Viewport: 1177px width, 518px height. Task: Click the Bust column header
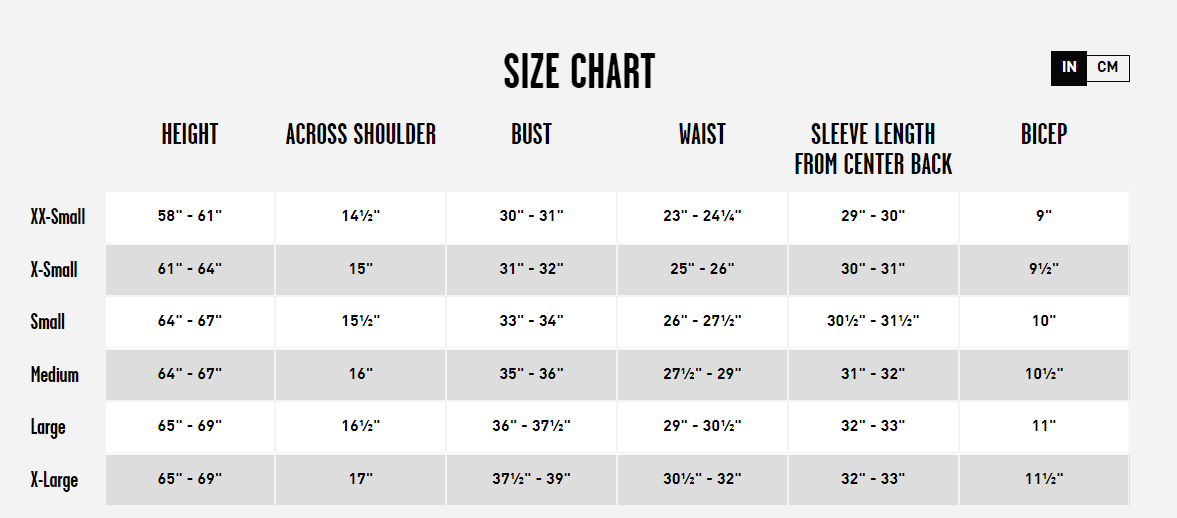531,135
